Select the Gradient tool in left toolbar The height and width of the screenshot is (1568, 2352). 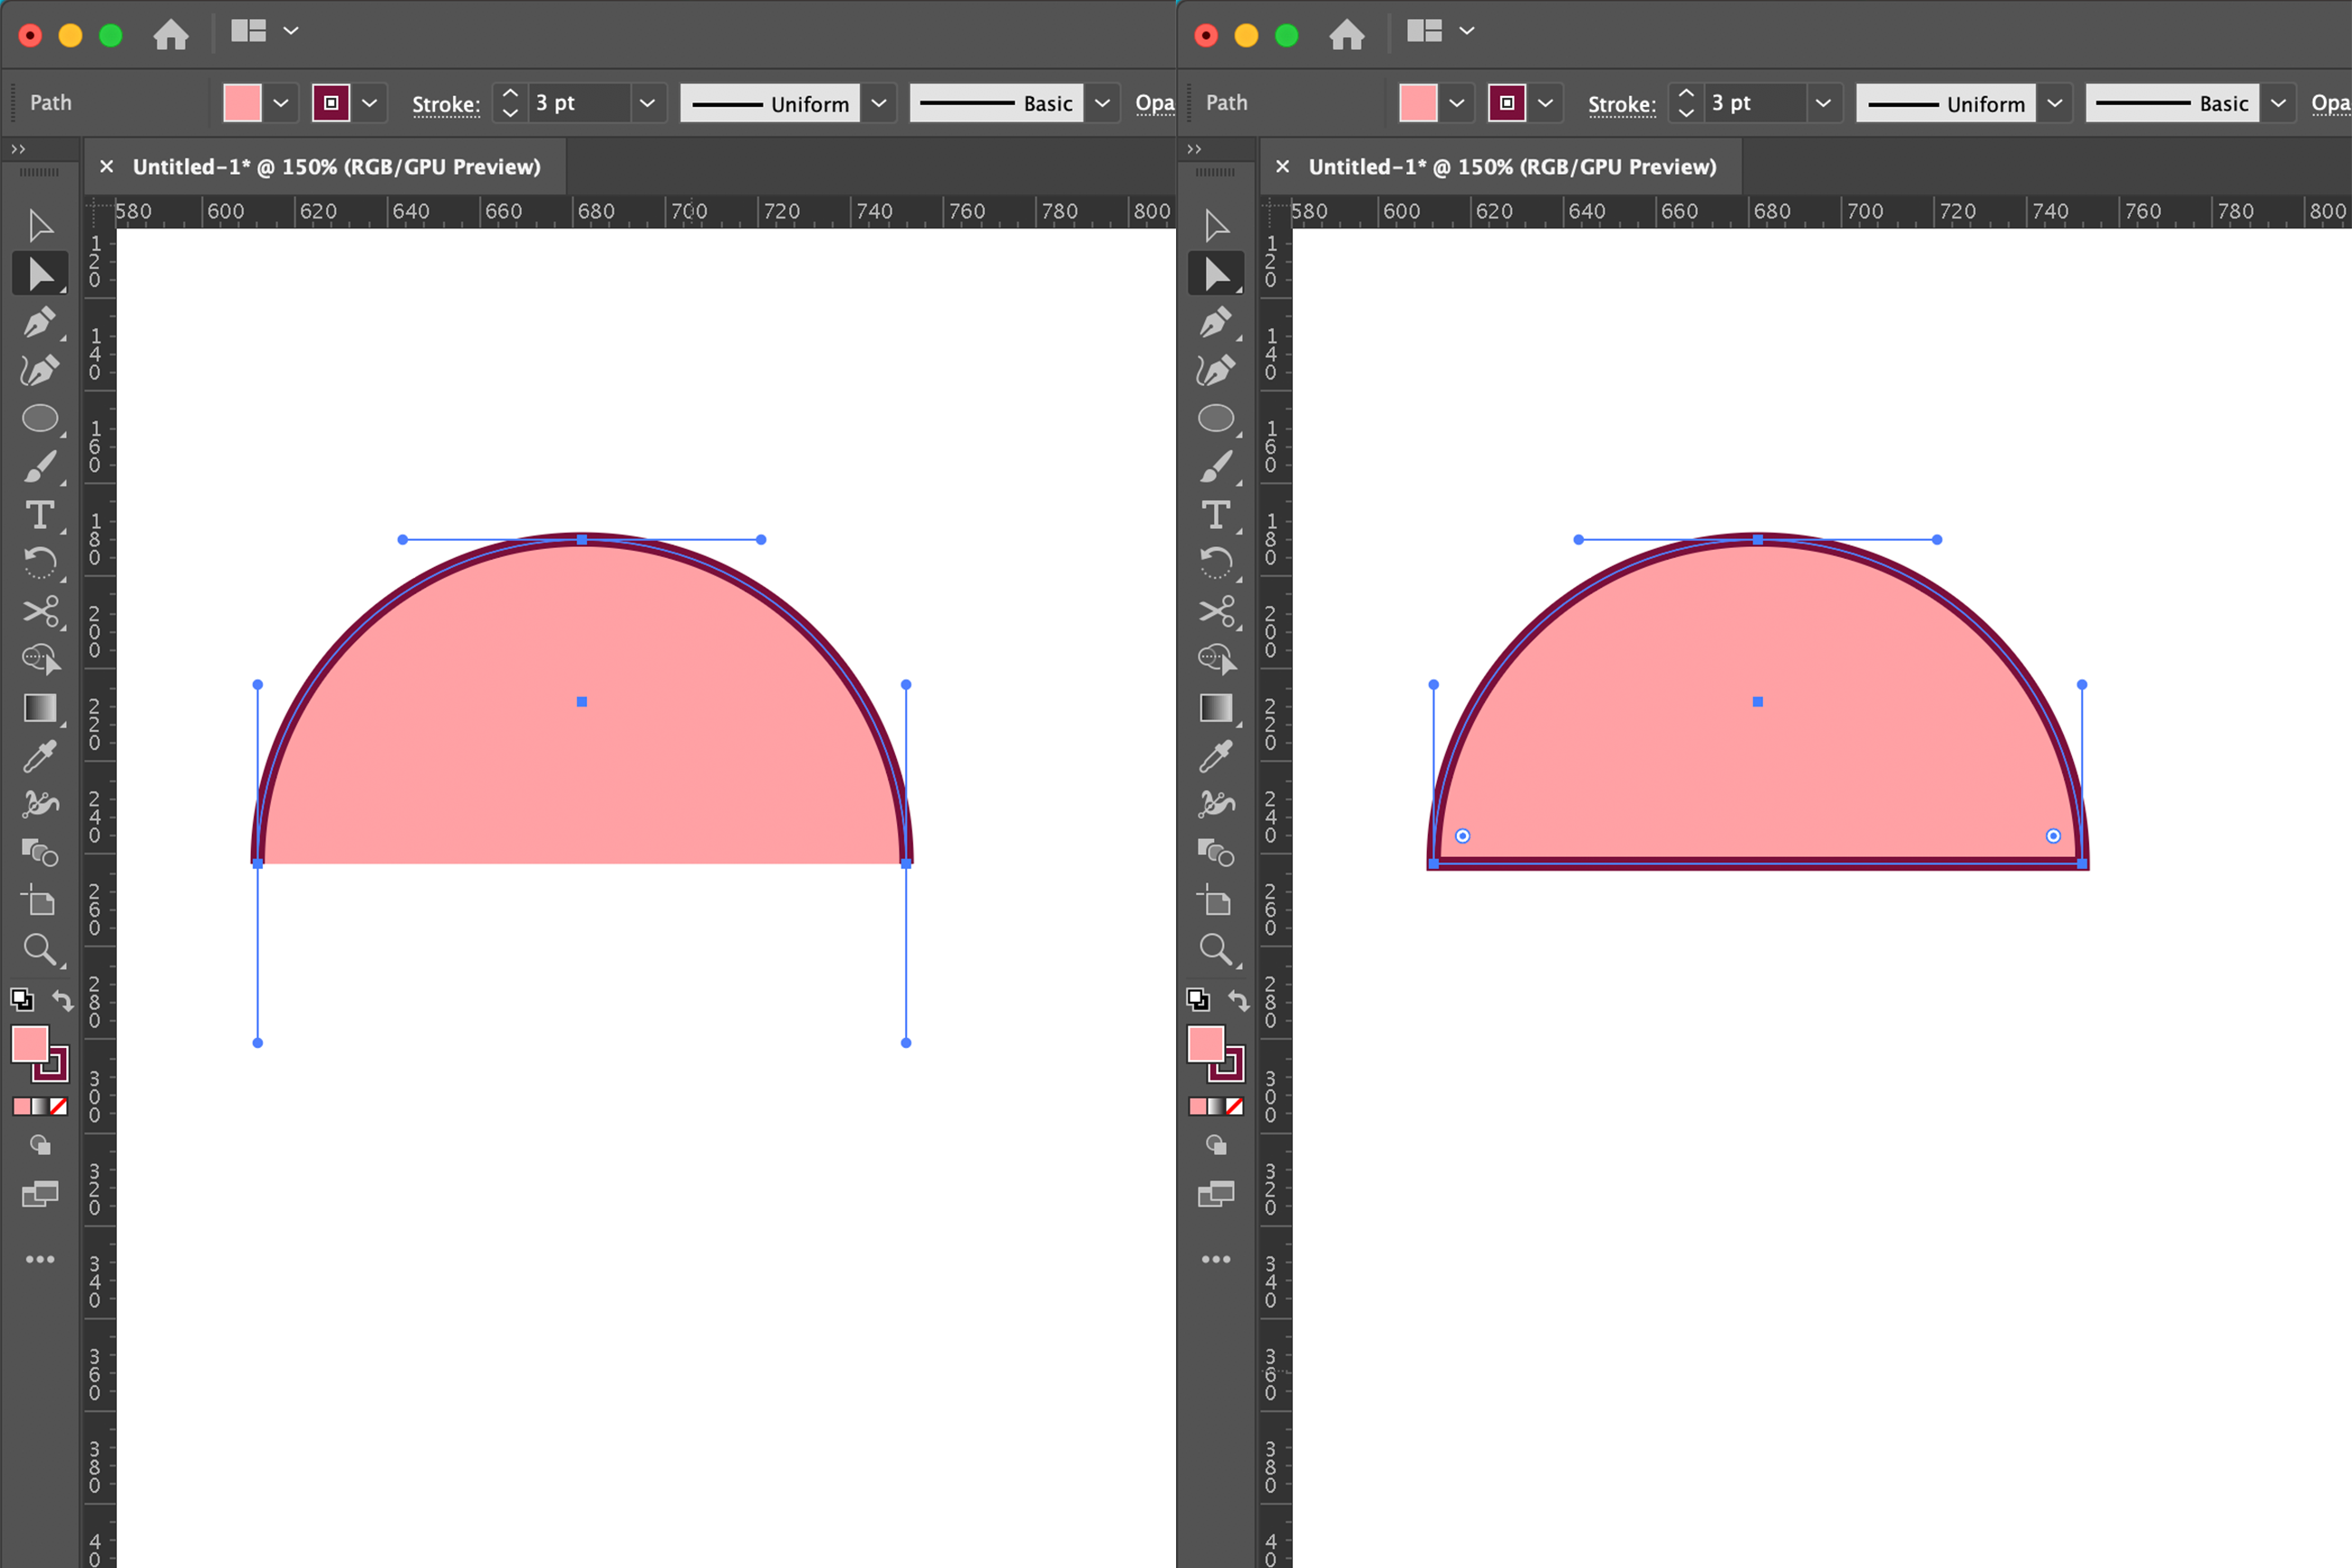(39, 707)
